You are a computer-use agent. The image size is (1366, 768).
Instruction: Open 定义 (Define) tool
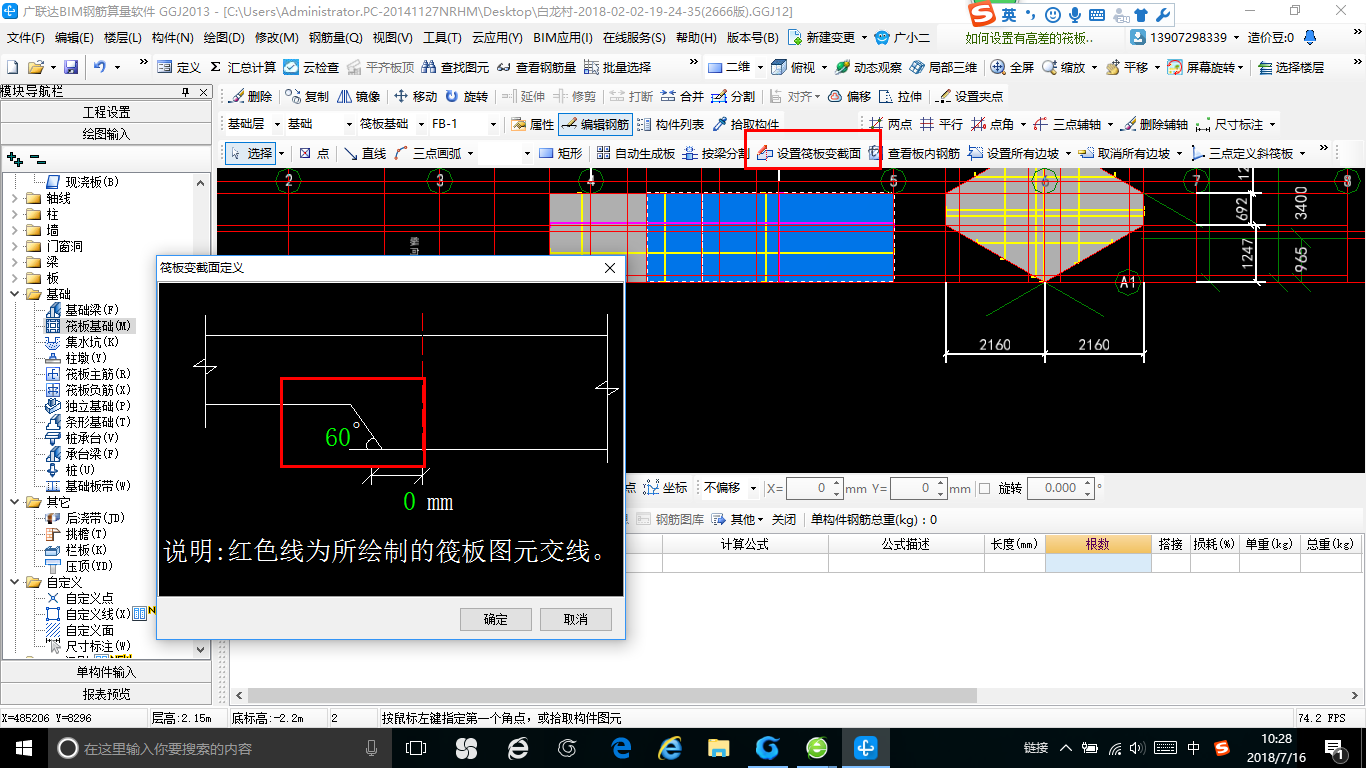click(179, 67)
